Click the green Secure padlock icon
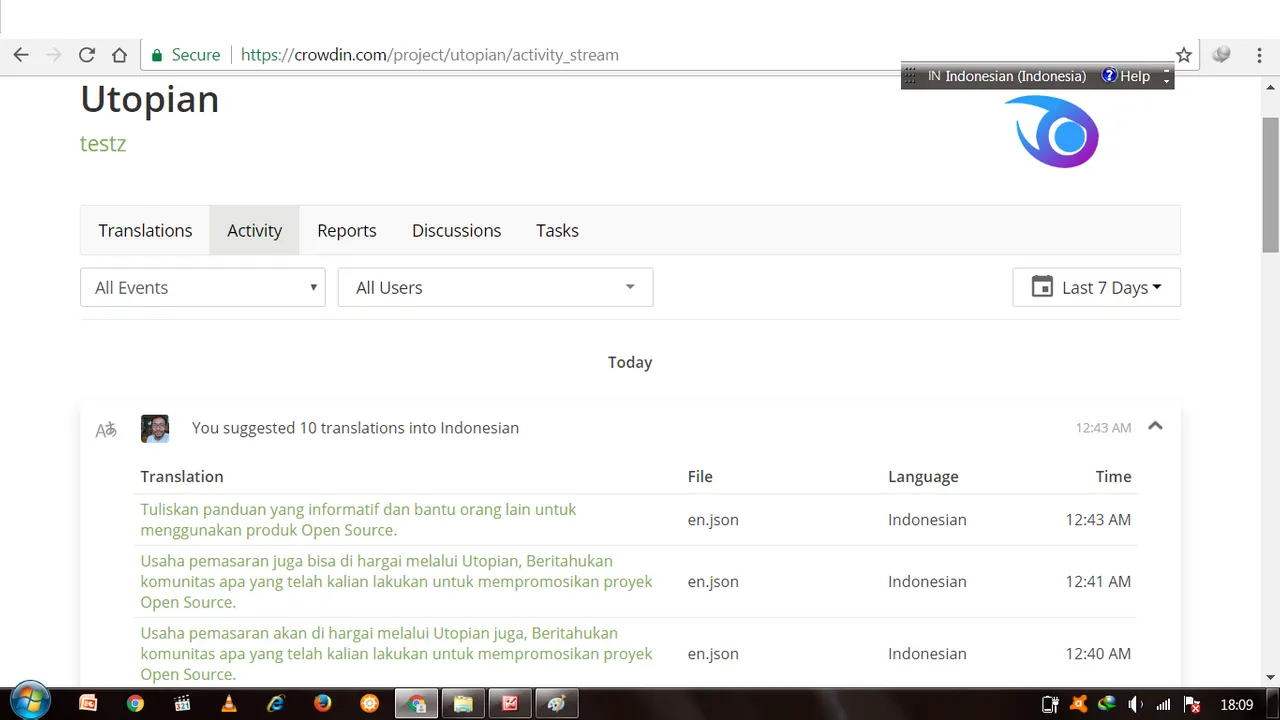The height and width of the screenshot is (720, 1280). [x=157, y=55]
